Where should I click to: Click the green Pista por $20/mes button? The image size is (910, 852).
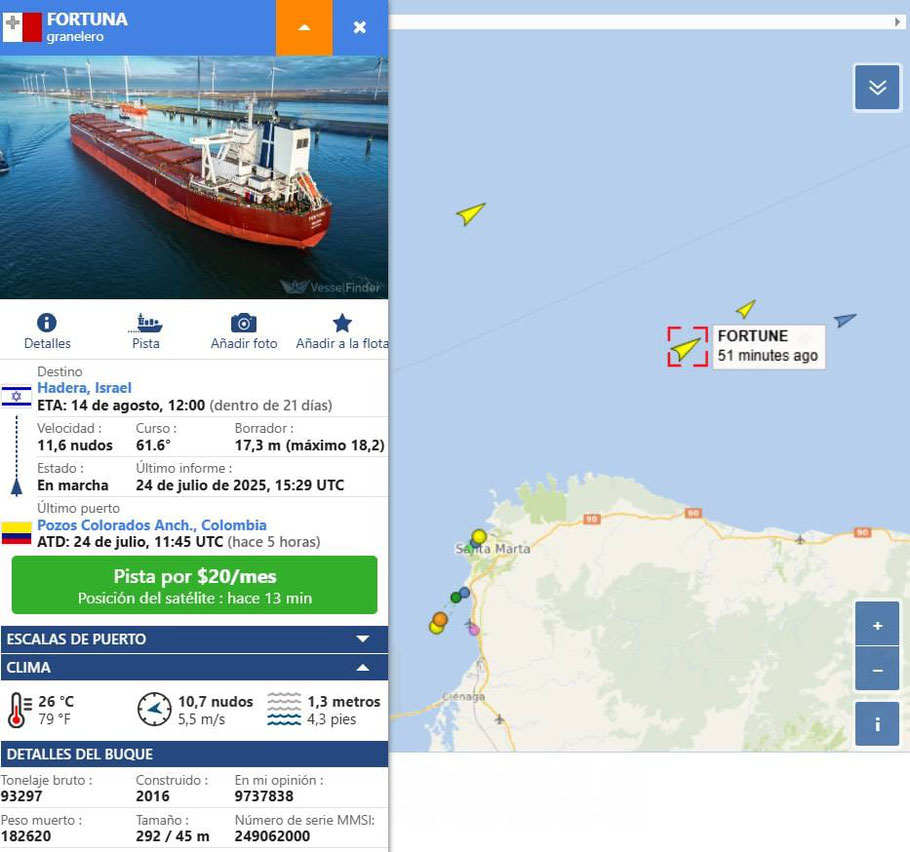click(x=194, y=585)
